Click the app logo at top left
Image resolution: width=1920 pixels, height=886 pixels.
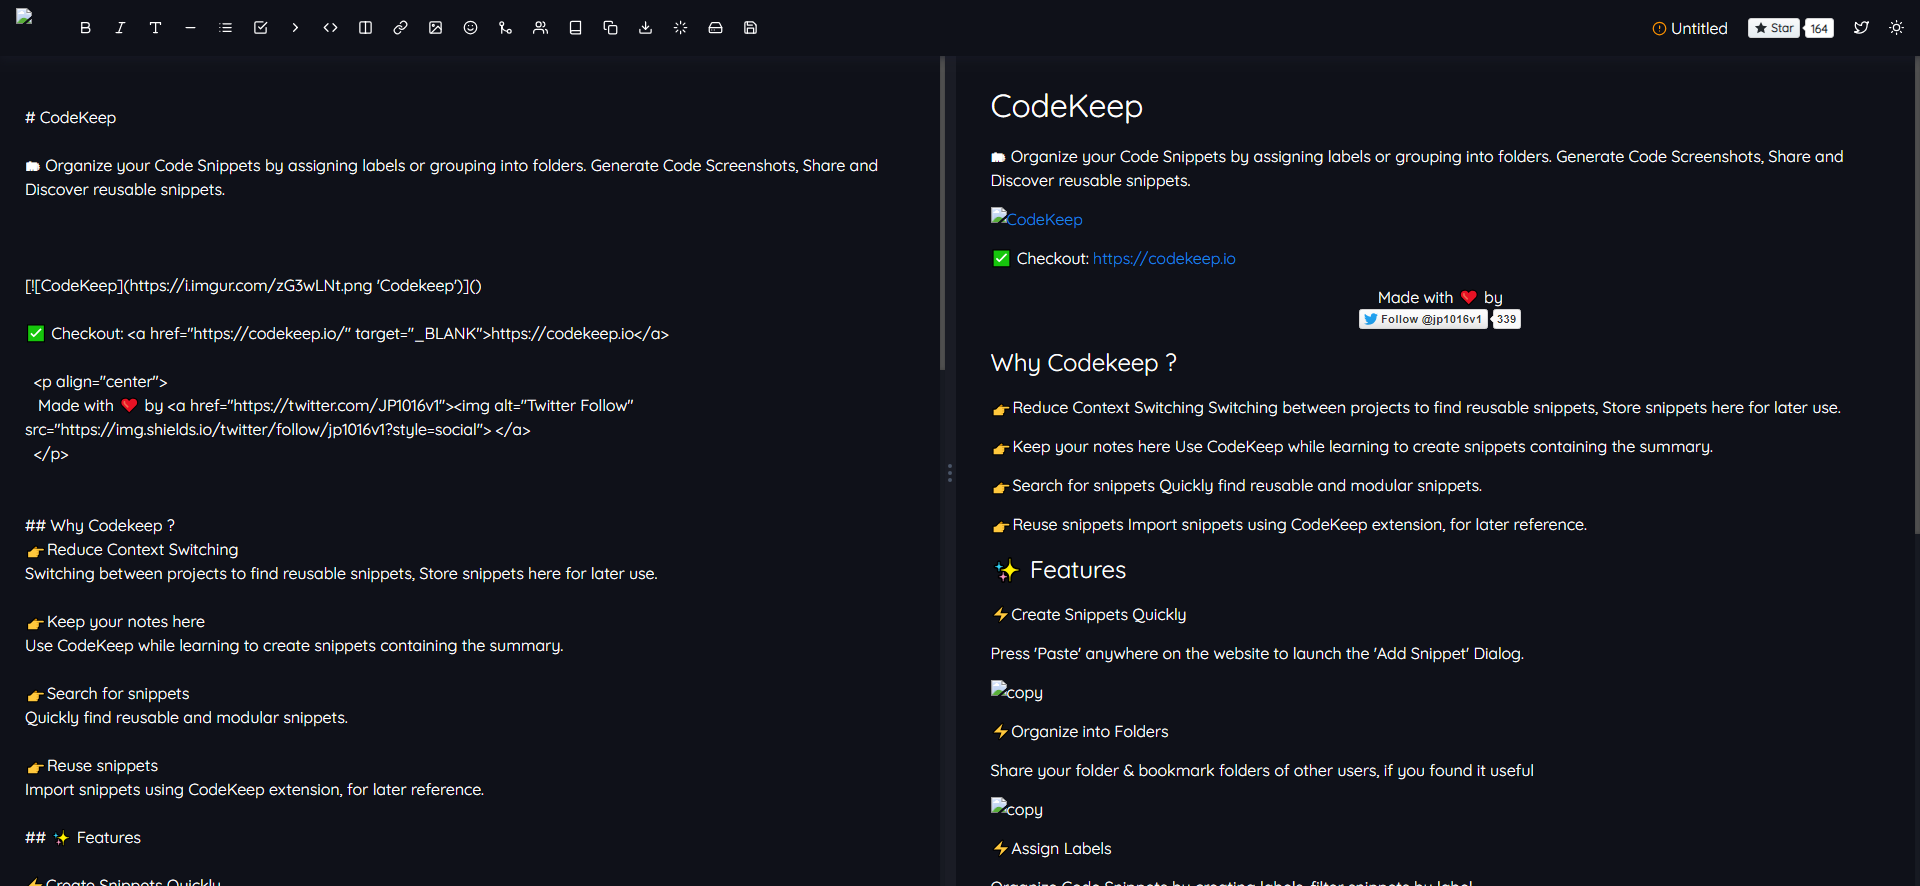point(24,16)
